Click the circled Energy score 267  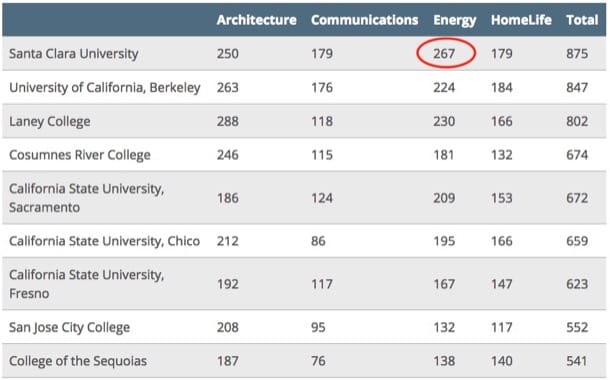click(444, 53)
